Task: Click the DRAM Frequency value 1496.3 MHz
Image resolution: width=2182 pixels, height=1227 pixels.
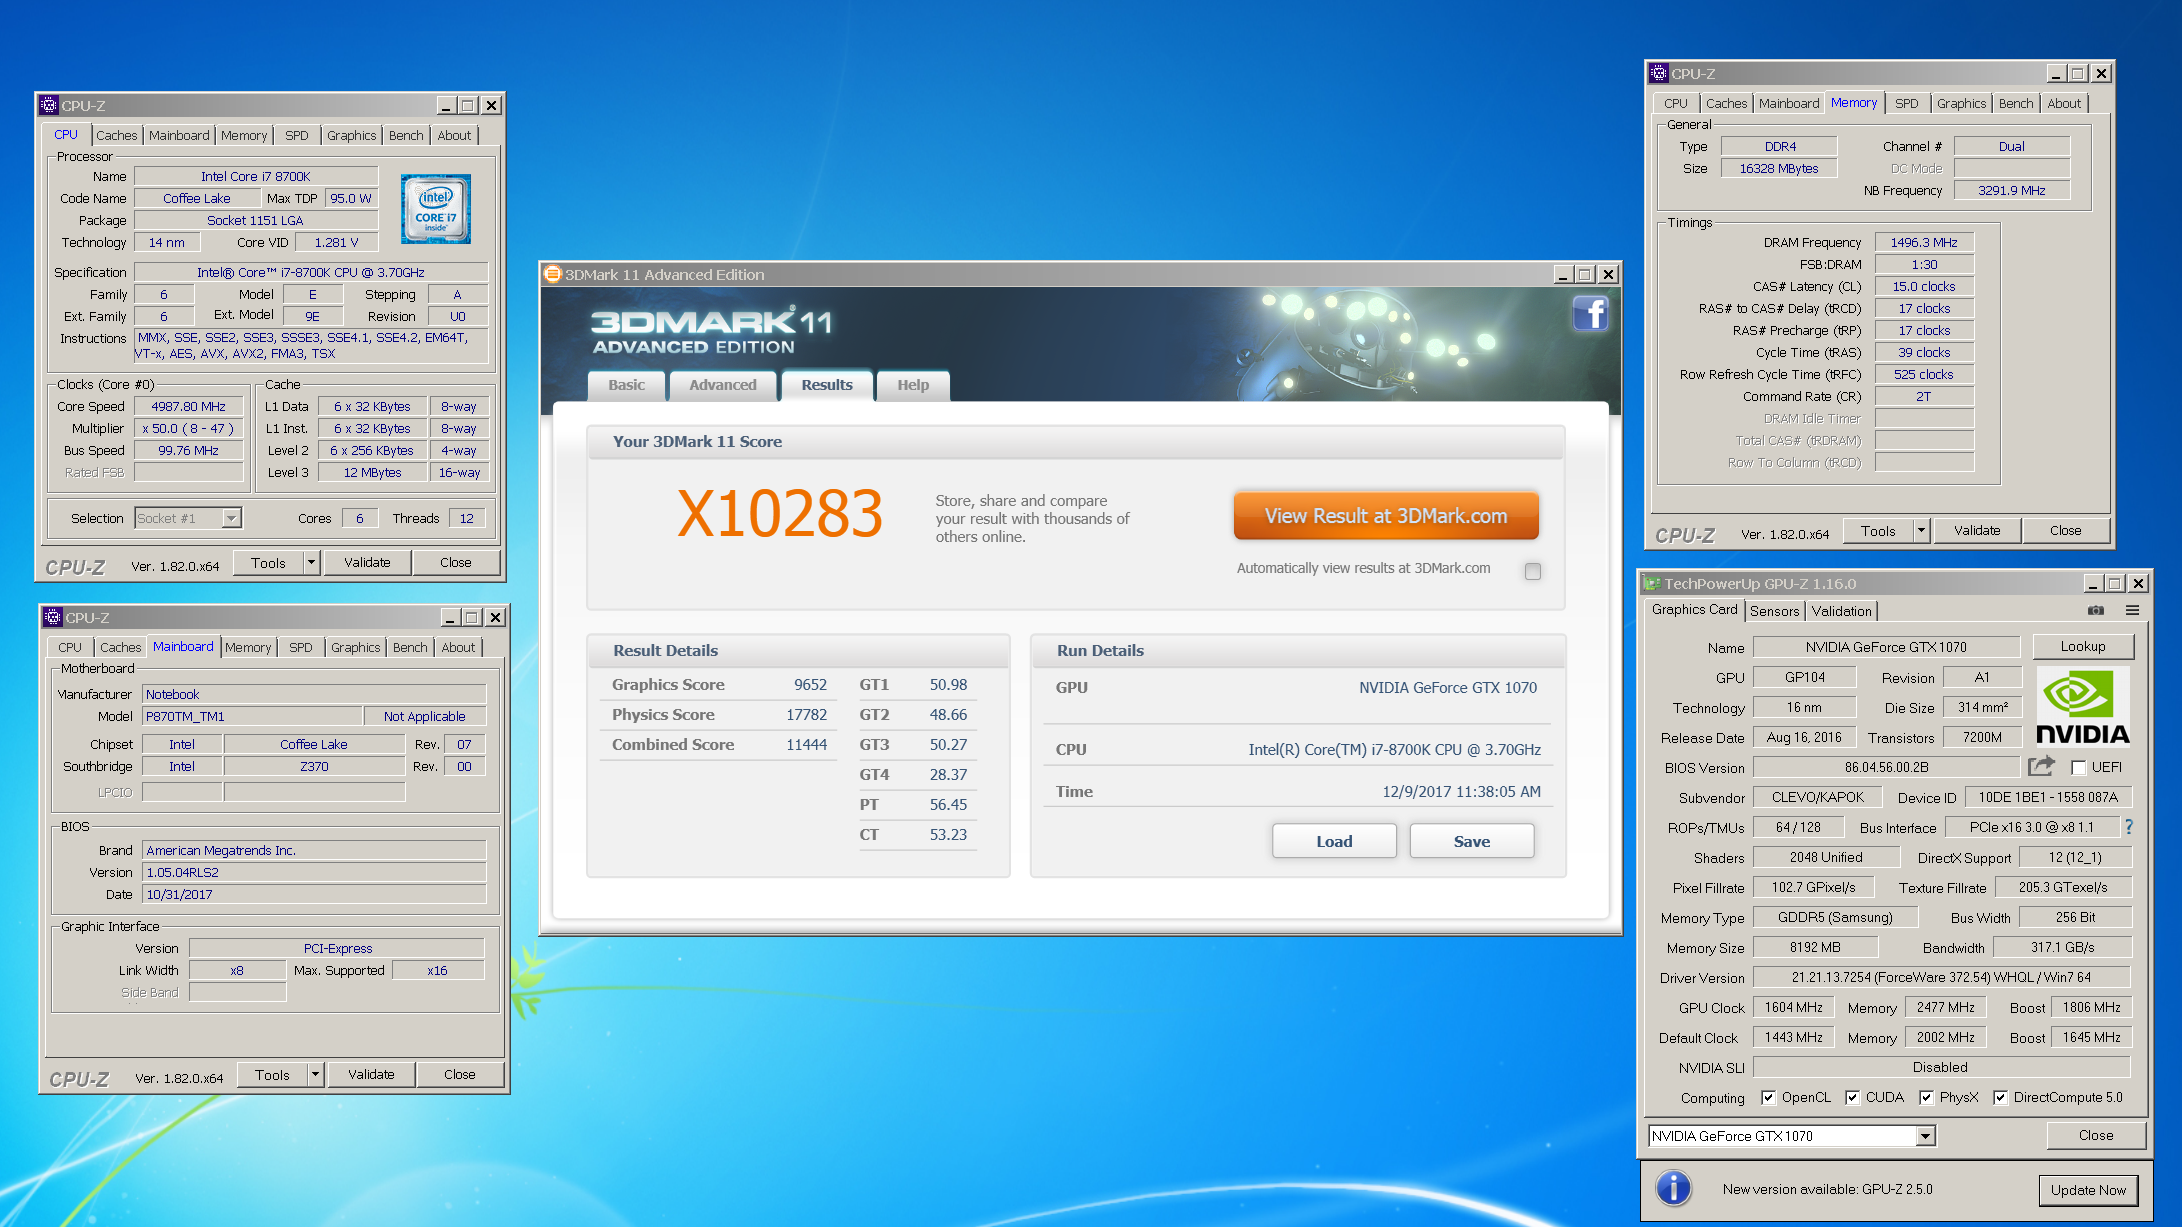Action: (x=1923, y=242)
